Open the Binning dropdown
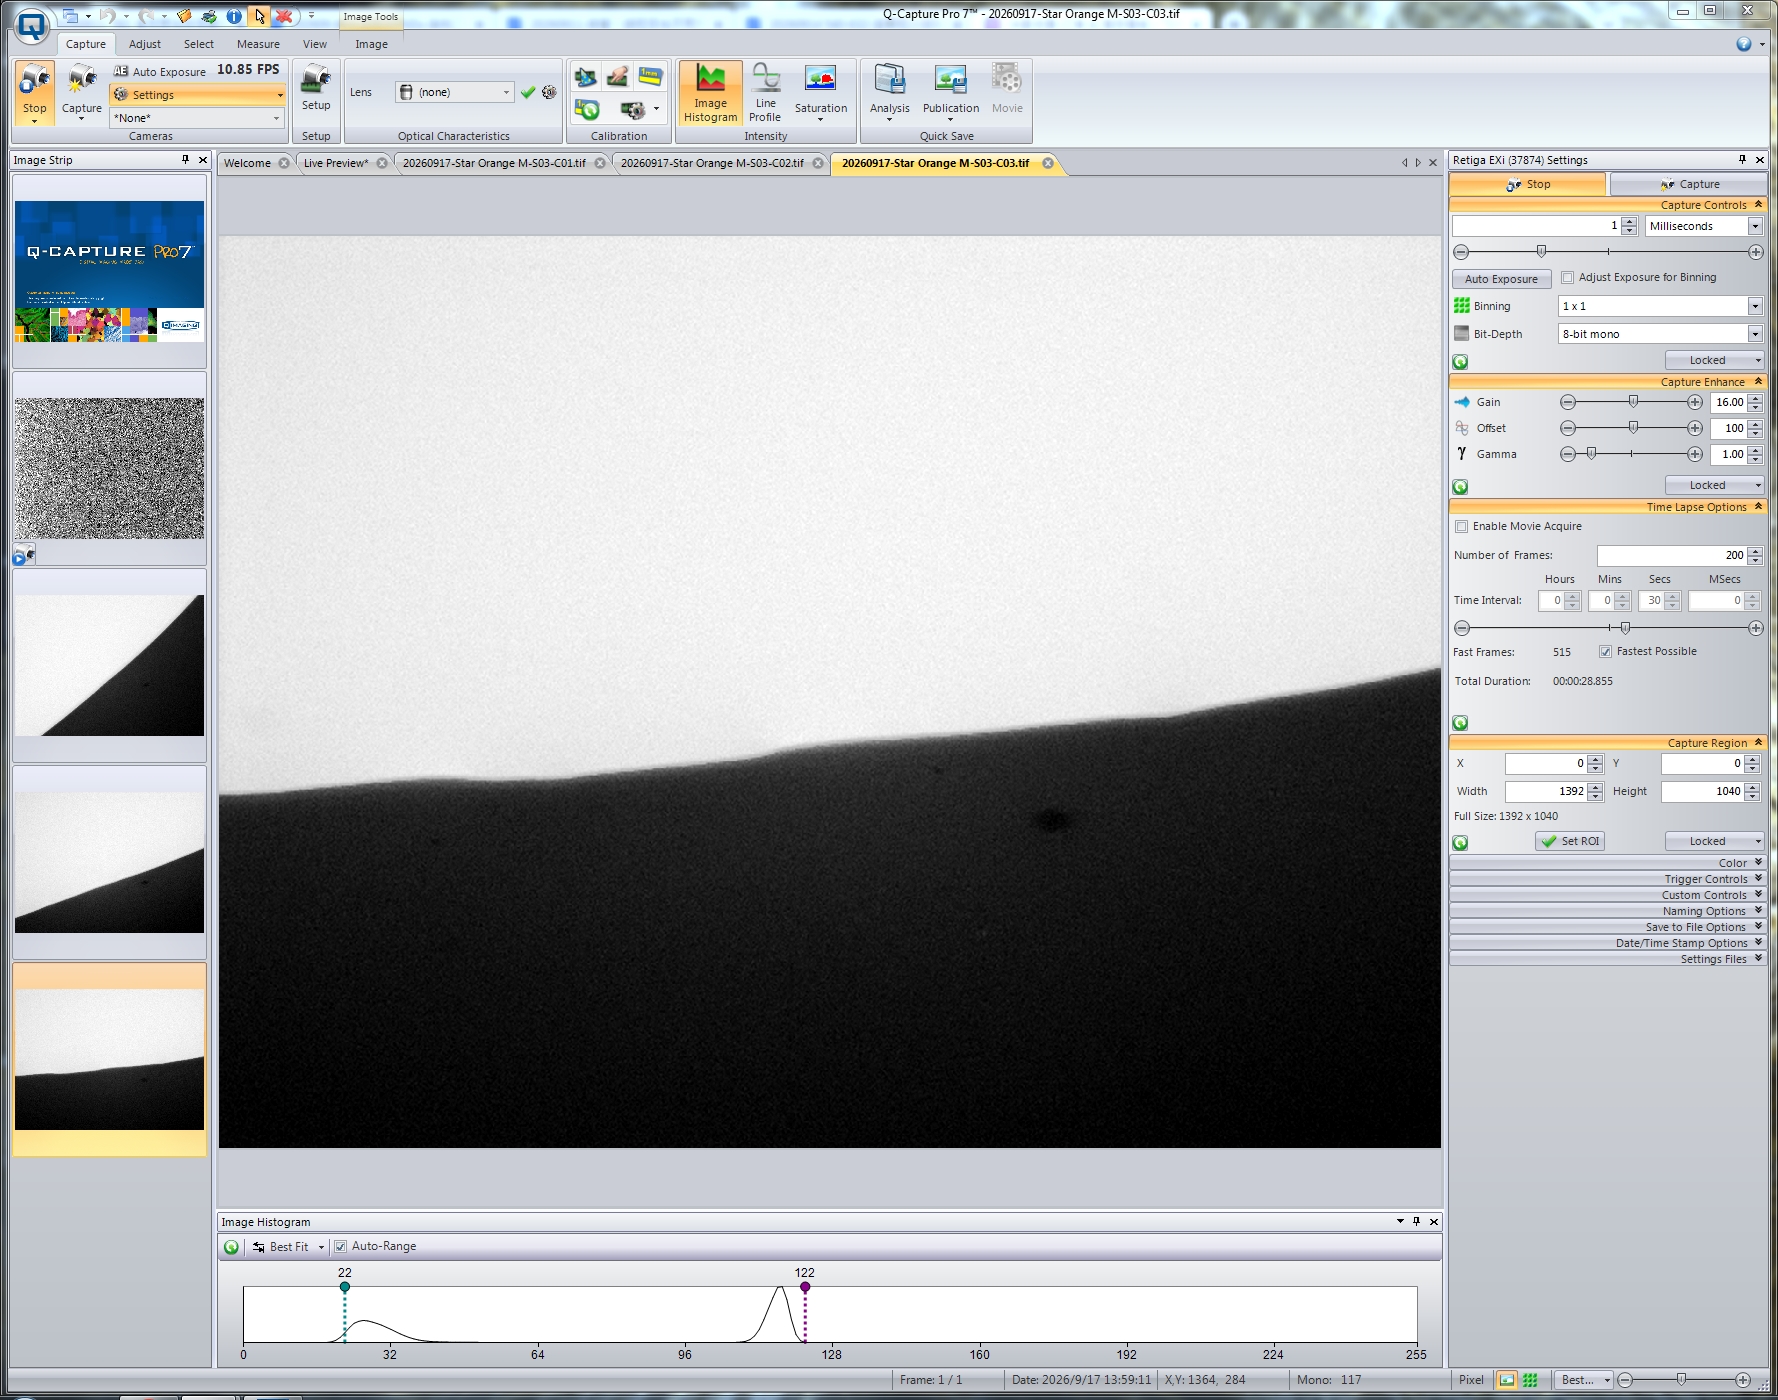Viewport: 1778px width, 1400px height. tap(1755, 306)
